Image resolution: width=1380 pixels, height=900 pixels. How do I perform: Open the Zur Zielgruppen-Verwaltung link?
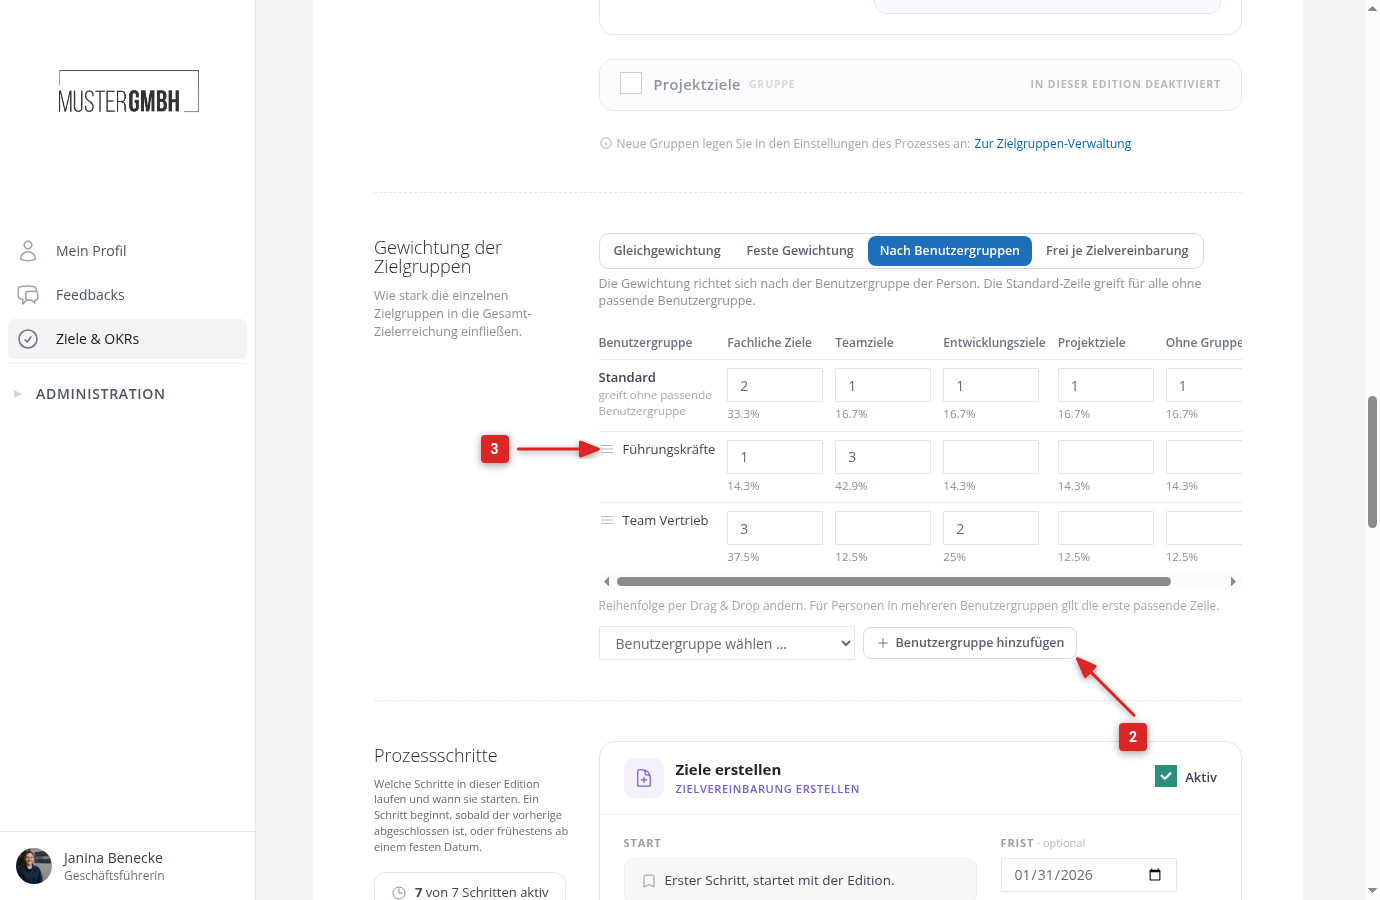(x=1053, y=143)
